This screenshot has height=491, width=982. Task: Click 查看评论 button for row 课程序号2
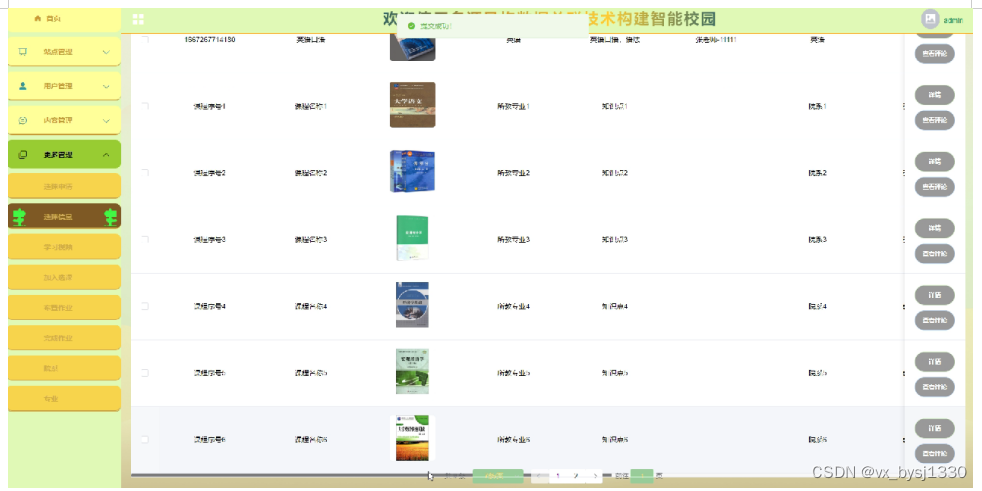tap(934, 187)
